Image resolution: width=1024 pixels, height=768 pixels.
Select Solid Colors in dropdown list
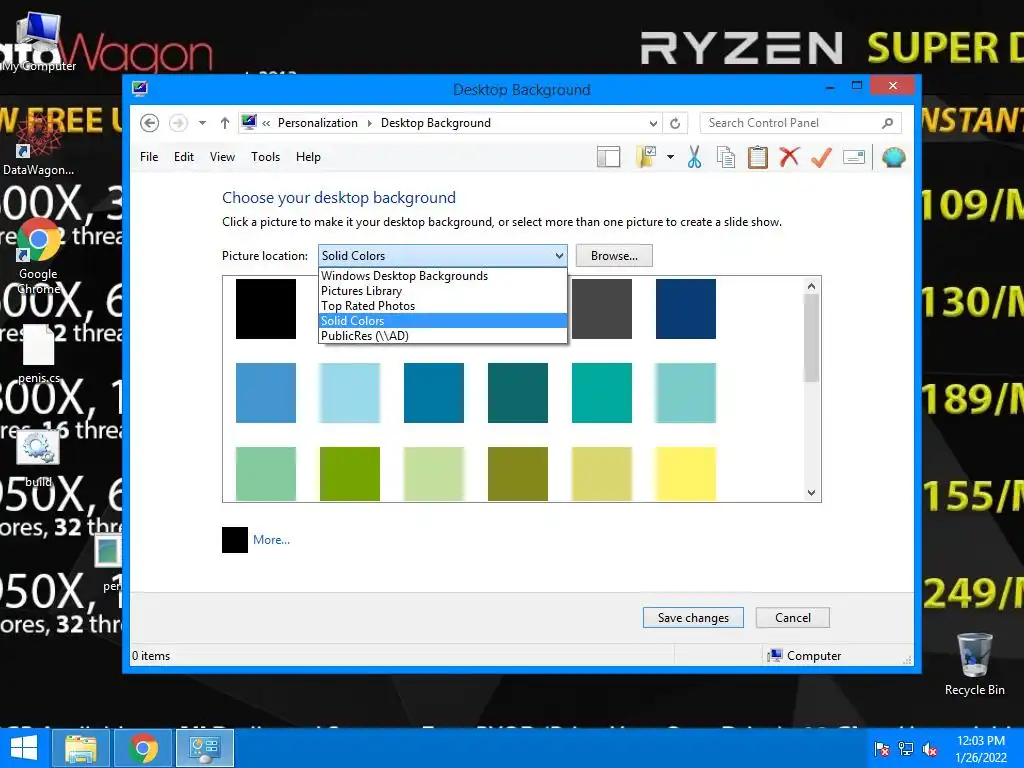(x=443, y=321)
